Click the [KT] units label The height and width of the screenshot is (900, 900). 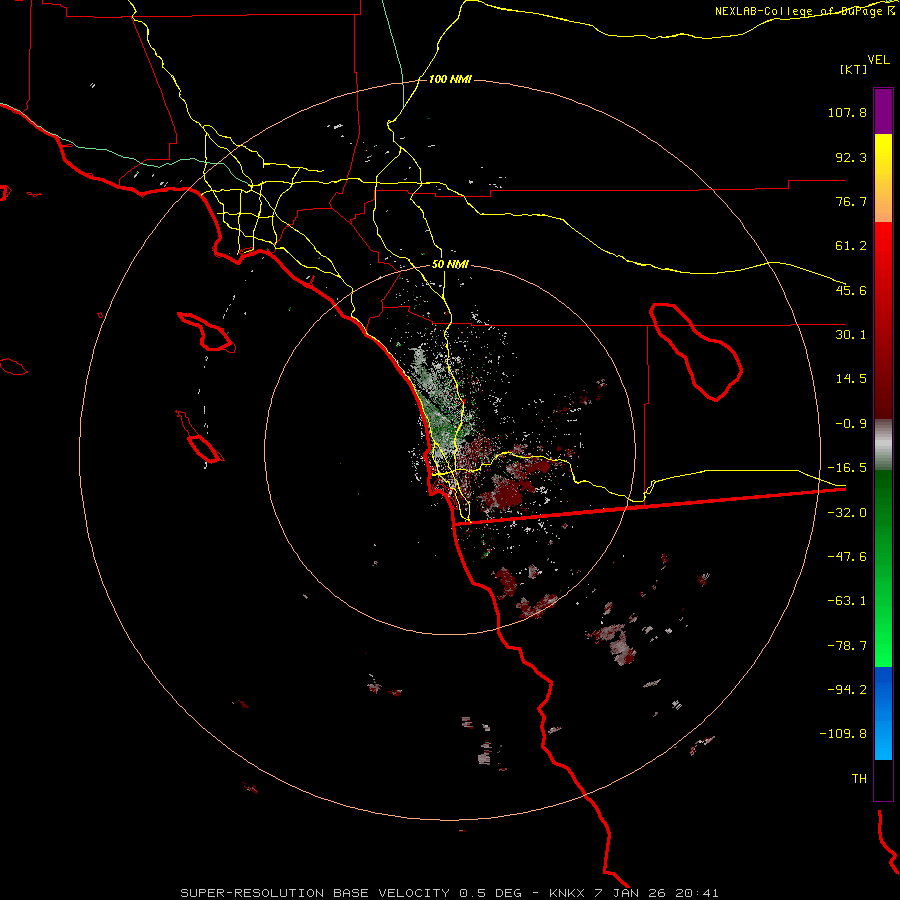(x=854, y=69)
